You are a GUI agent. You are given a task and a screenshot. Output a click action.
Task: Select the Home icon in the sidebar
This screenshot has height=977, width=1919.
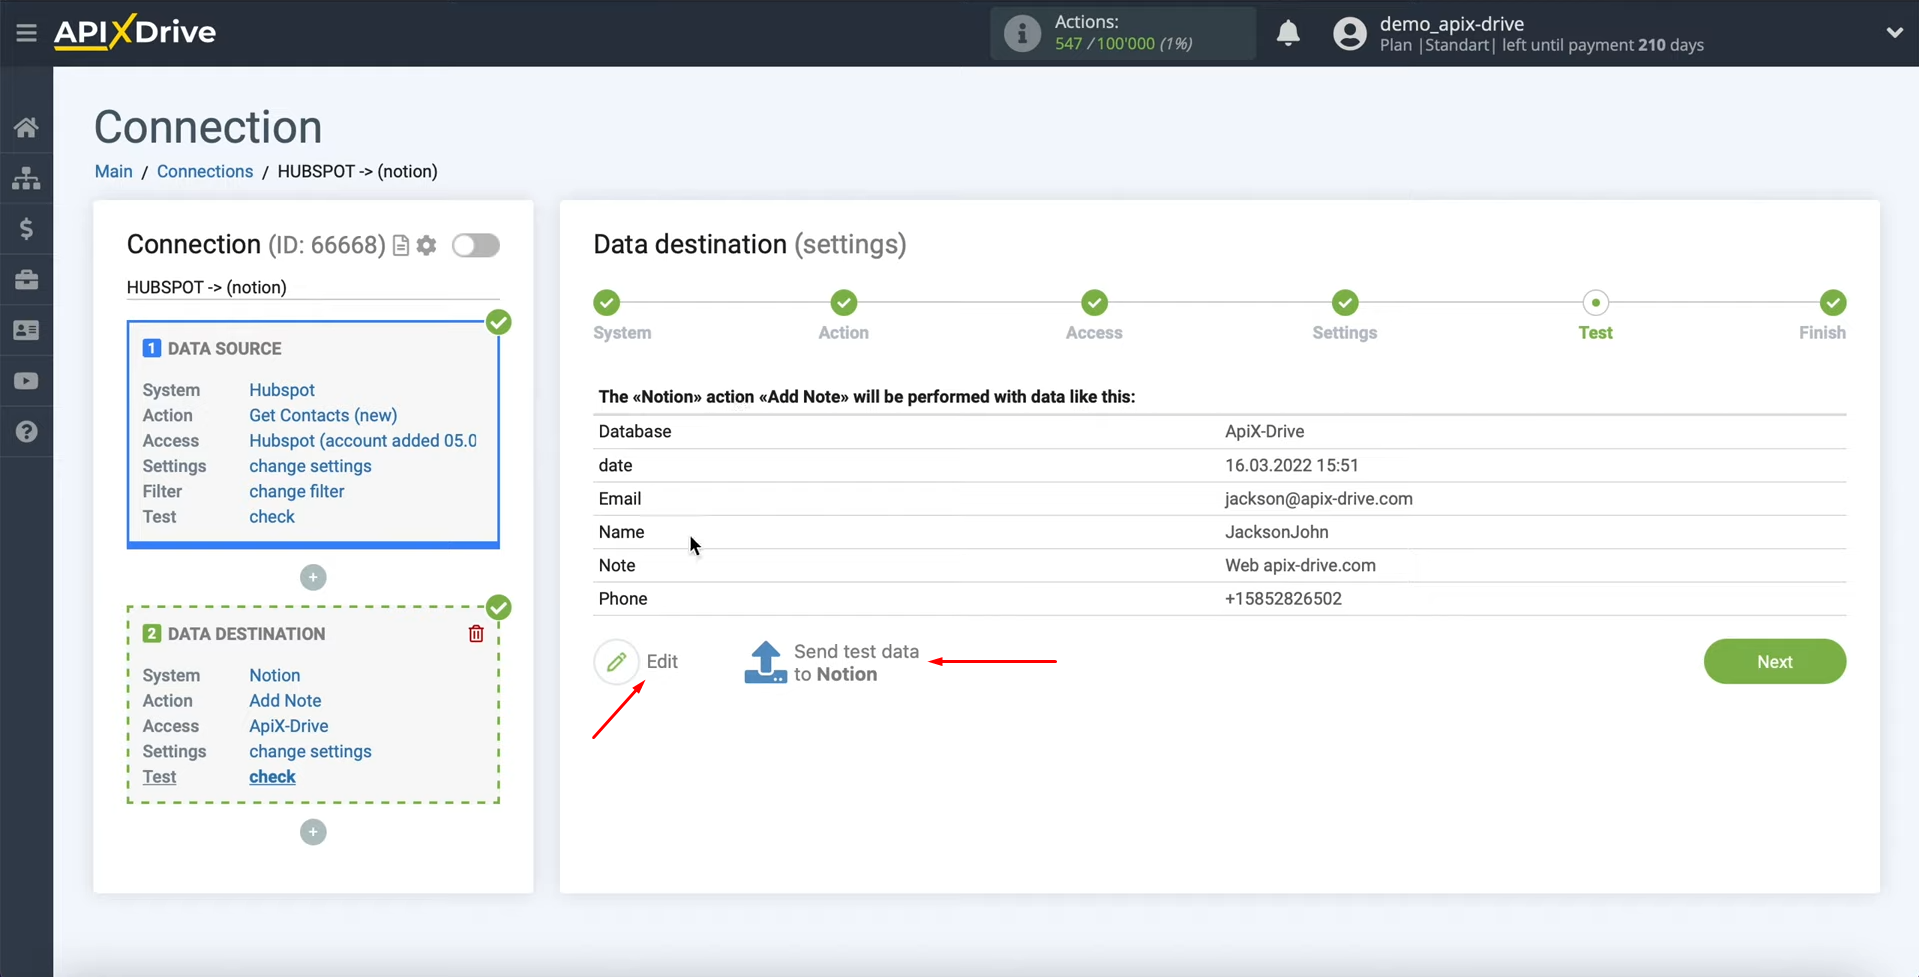pos(26,126)
